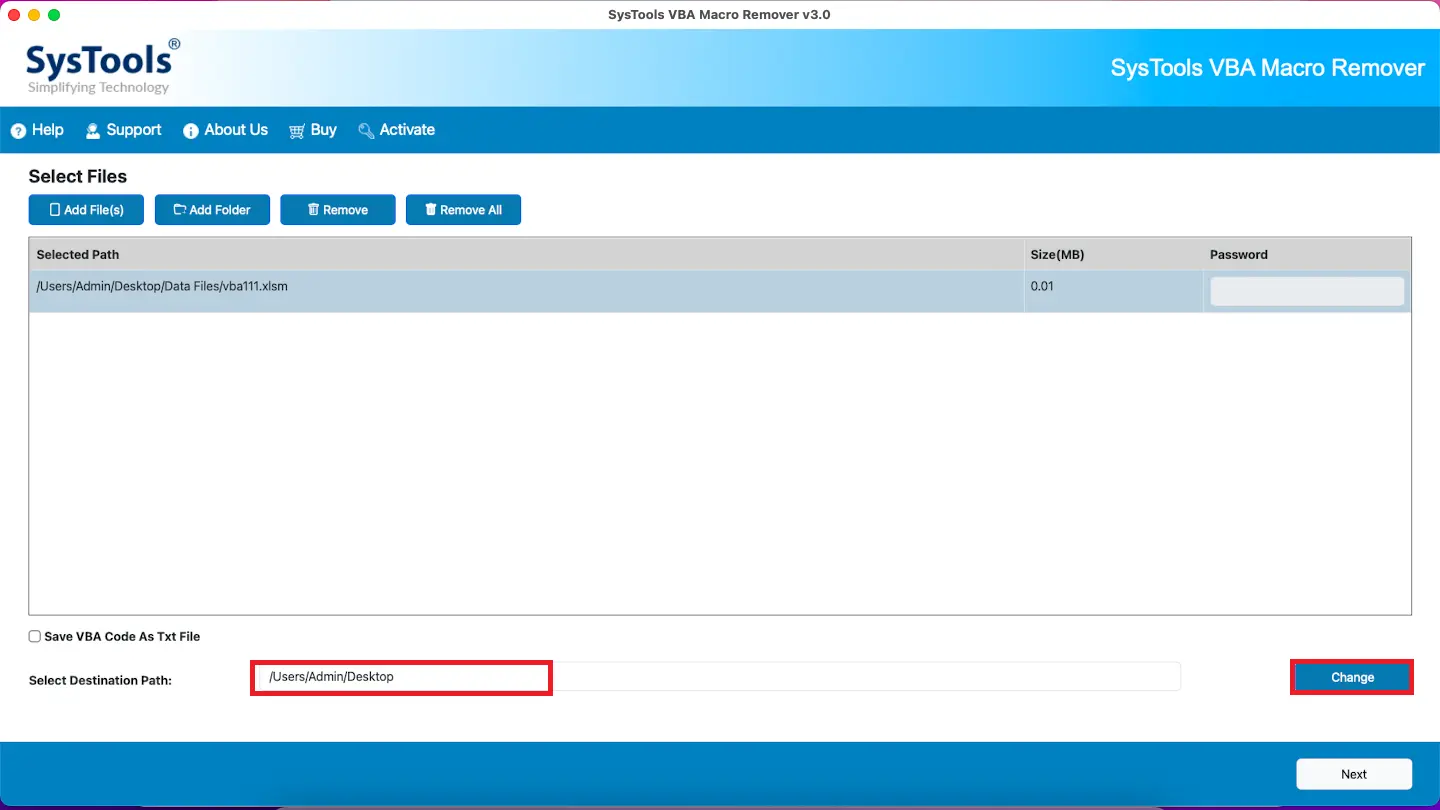Screen dimensions: 1440x810
Task: Click the destination path field showing /Users/Admin/Desktop
Action: [x=715, y=677]
